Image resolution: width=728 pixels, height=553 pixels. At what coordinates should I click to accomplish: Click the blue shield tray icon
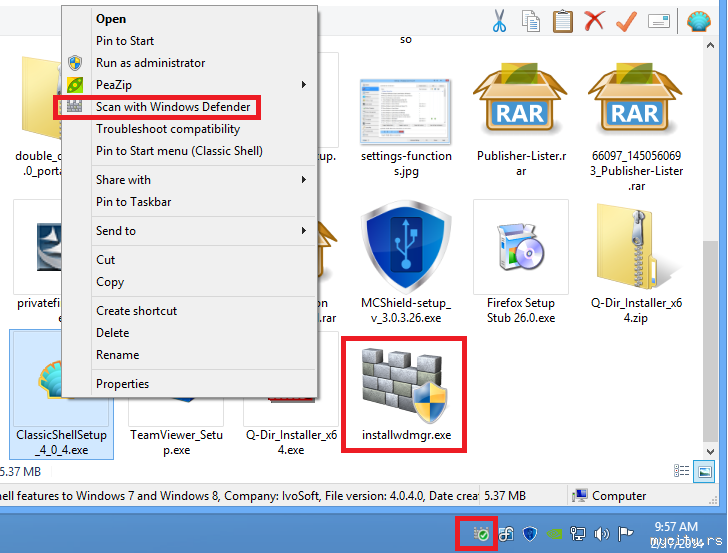[x=530, y=533]
